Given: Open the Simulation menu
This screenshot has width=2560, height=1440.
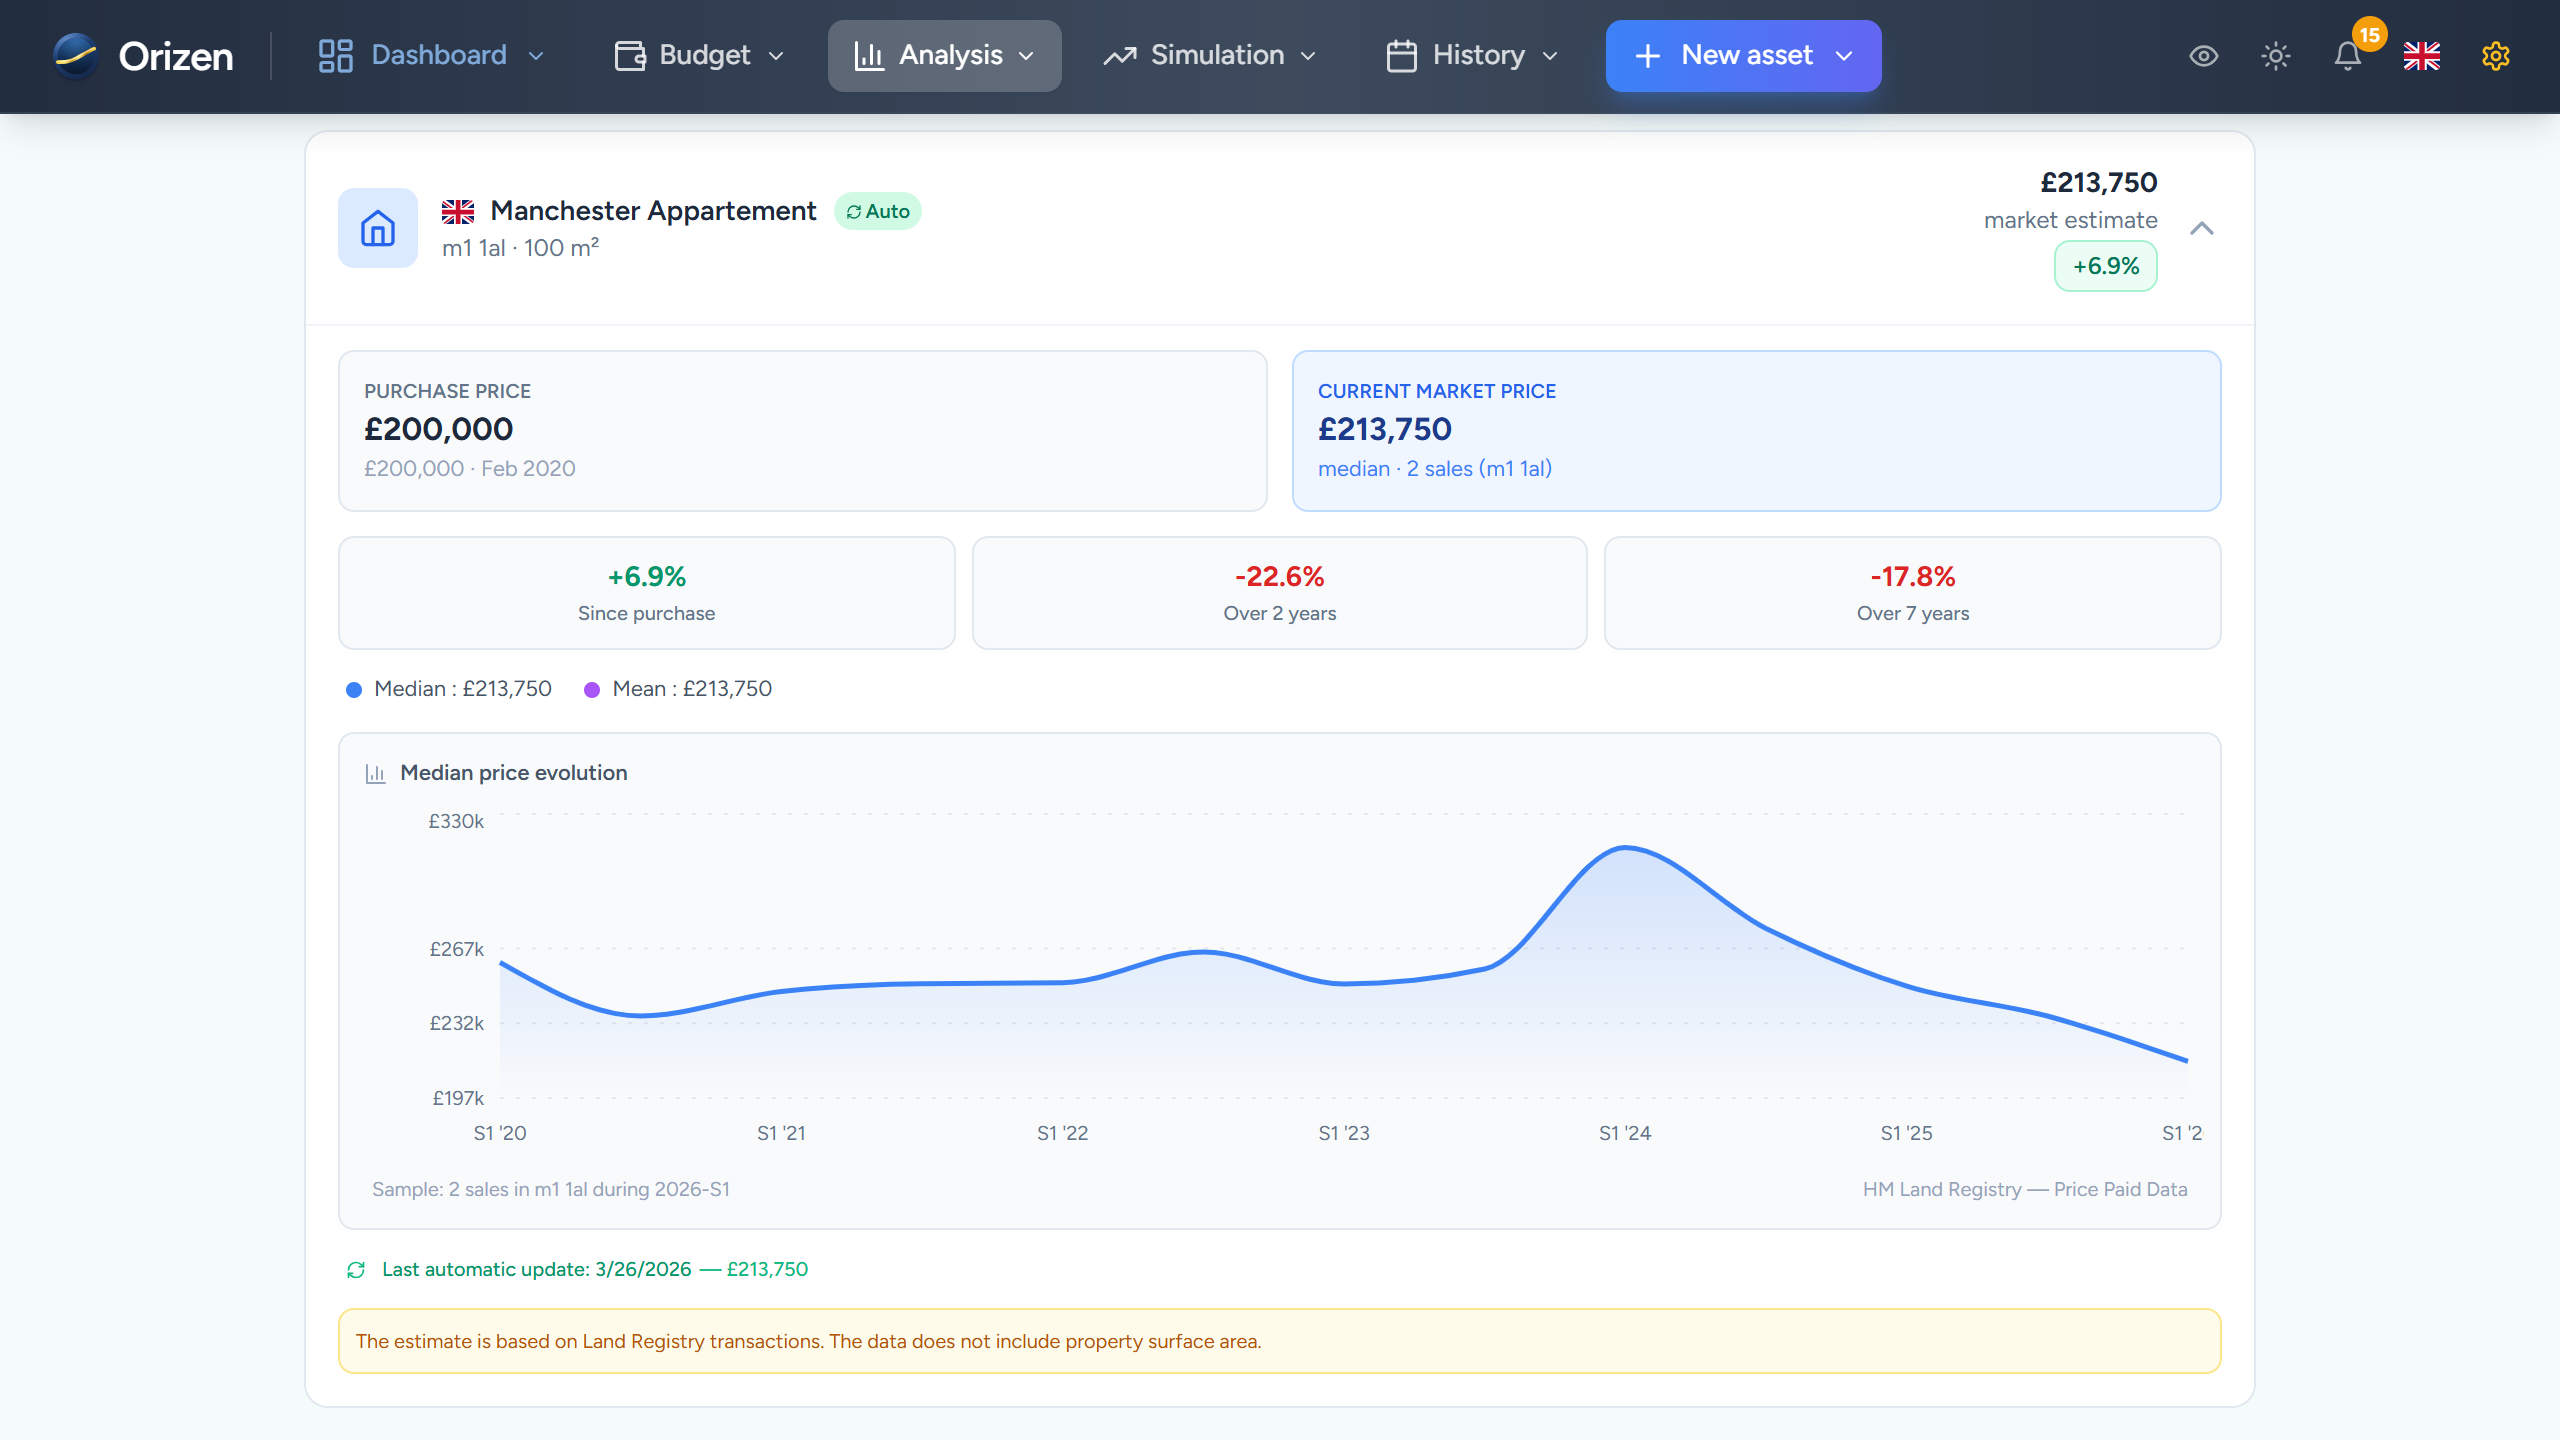Looking at the screenshot, I should (x=1216, y=56).
